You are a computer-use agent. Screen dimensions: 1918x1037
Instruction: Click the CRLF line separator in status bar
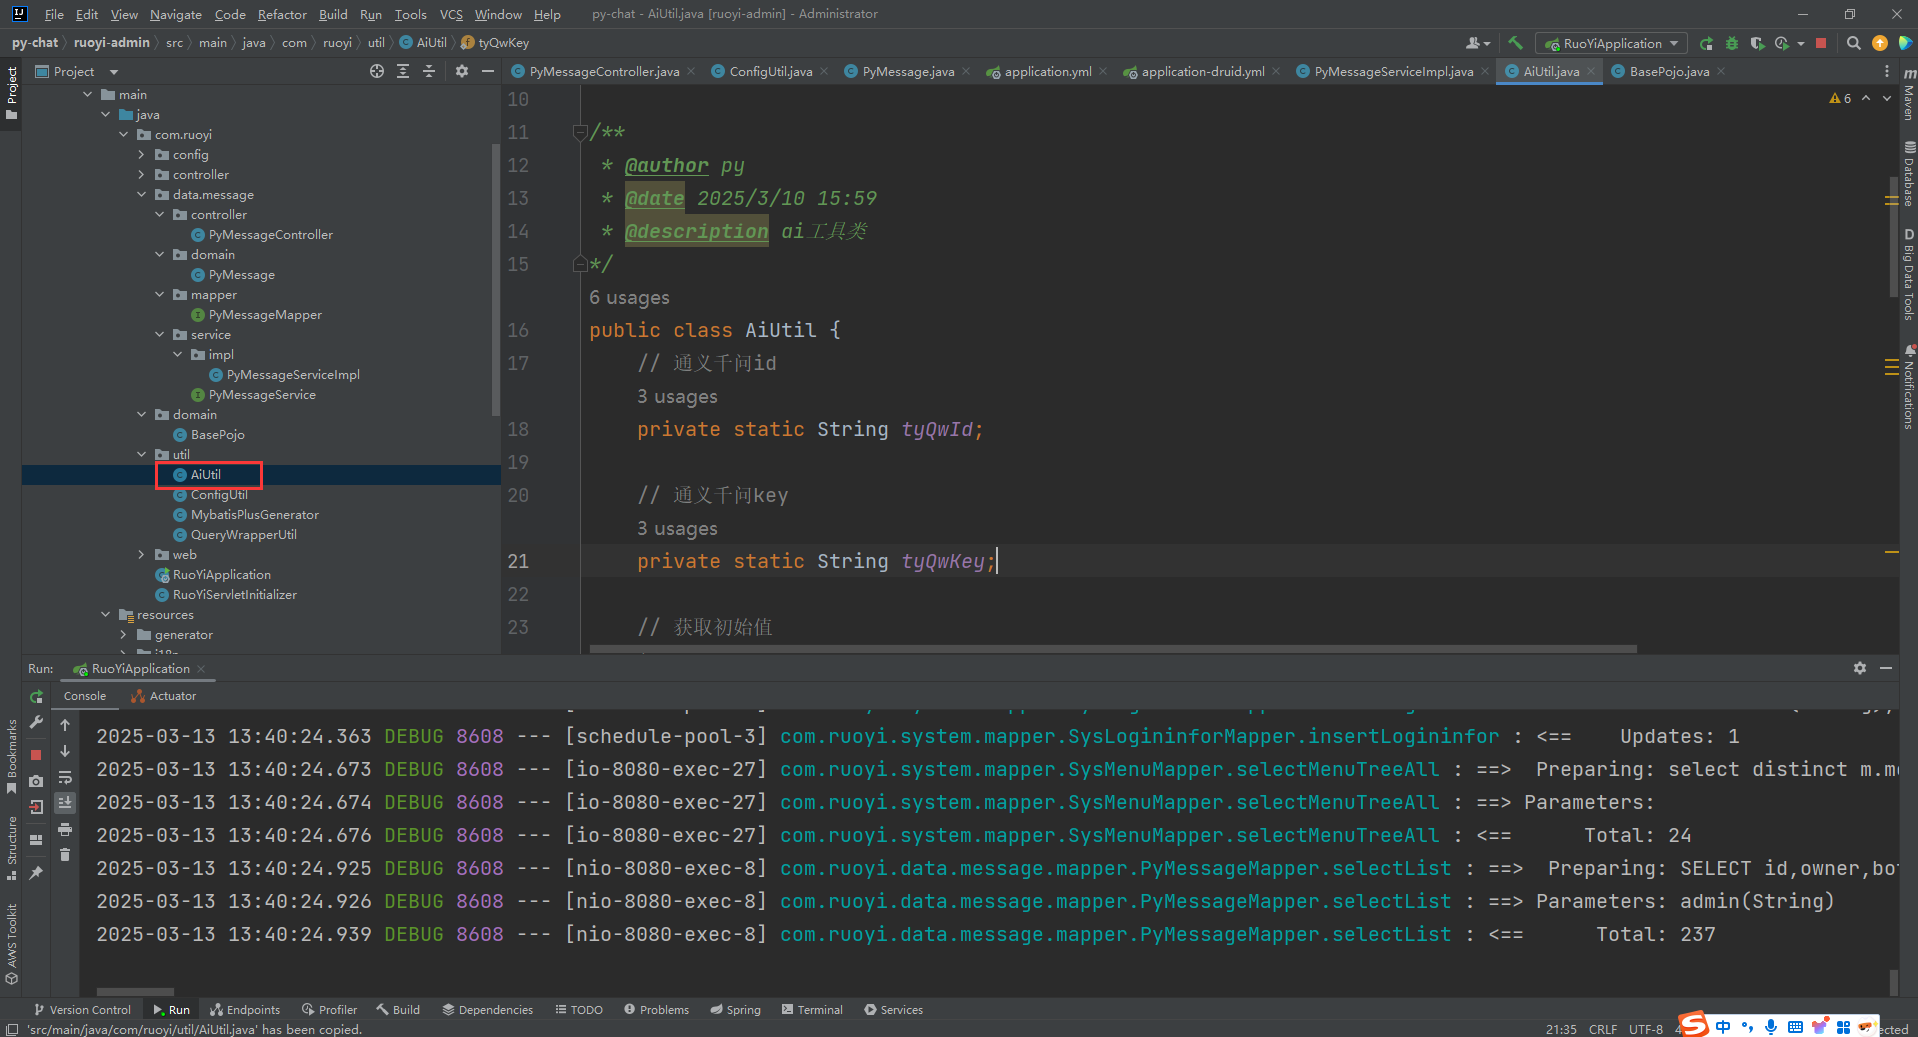pyautogui.click(x=1603, y=1029)
